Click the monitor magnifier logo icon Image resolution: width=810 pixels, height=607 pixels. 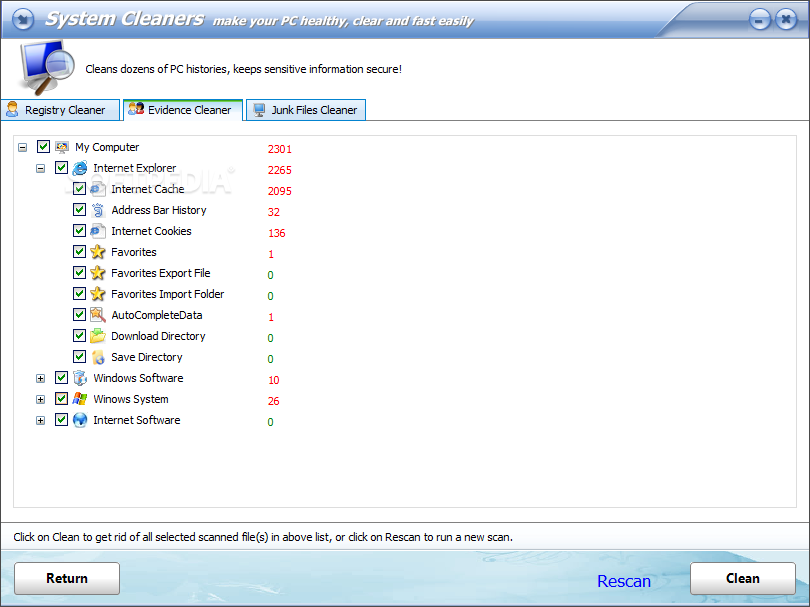(46, 67)
